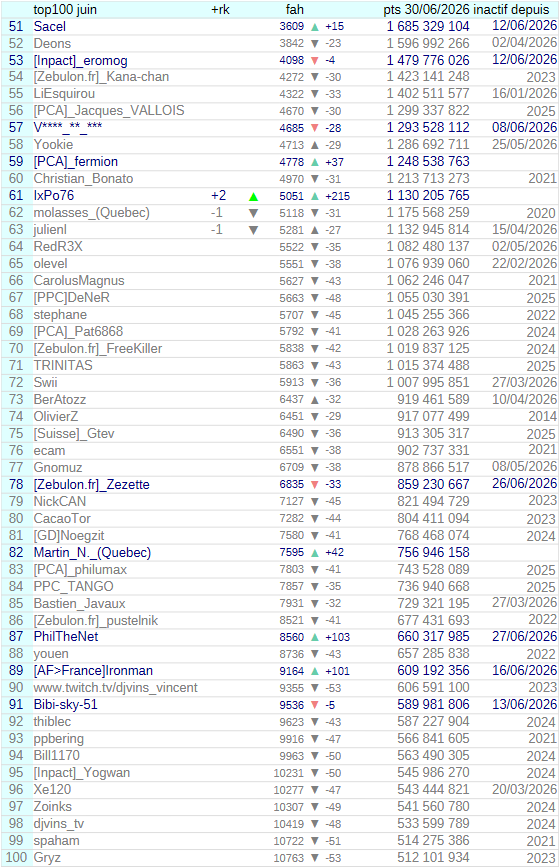Click the grey down arrow in Xe120's row

point(315,790)
